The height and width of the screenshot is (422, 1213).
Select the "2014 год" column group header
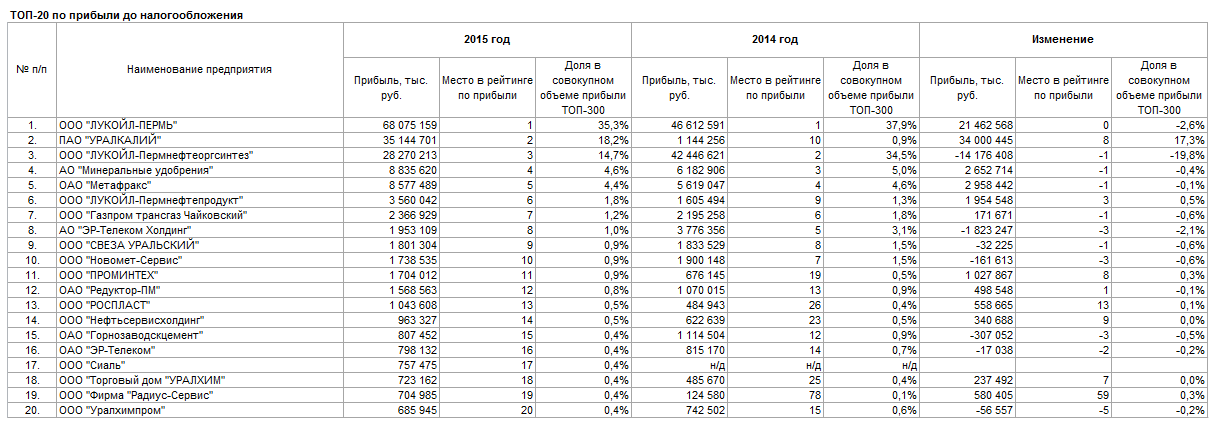pos(774,39)
